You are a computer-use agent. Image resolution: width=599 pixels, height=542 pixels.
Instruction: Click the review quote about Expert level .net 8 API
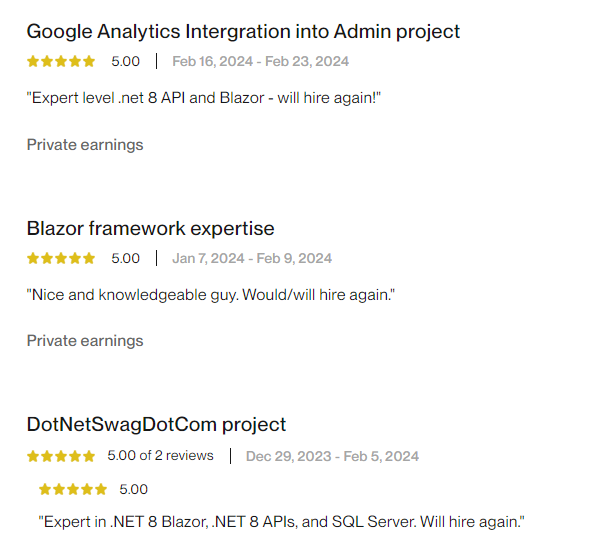[x=204, y=98]
